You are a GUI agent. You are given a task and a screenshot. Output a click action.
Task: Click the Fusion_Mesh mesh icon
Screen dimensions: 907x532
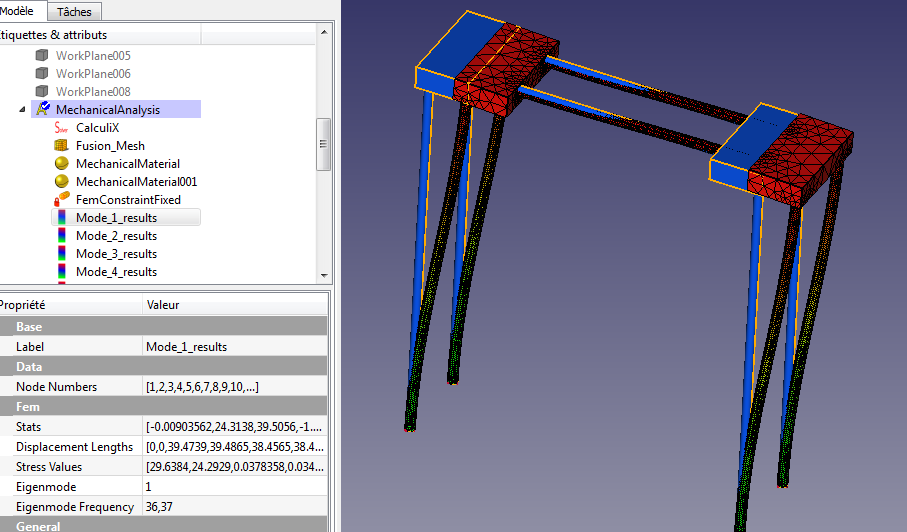[x=61, y=145]
